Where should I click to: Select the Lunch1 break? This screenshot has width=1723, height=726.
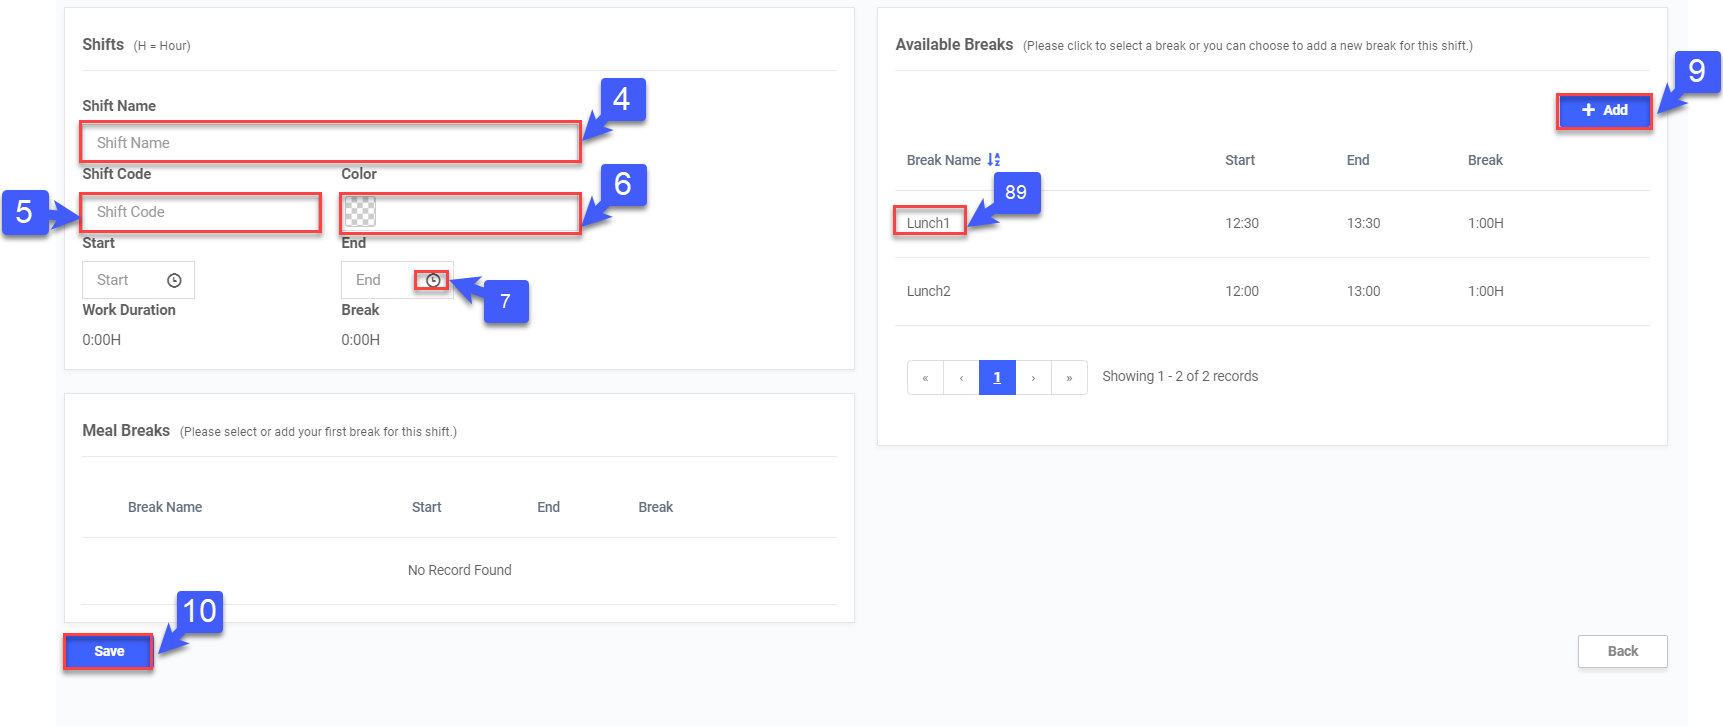click(x=928, y=223)
